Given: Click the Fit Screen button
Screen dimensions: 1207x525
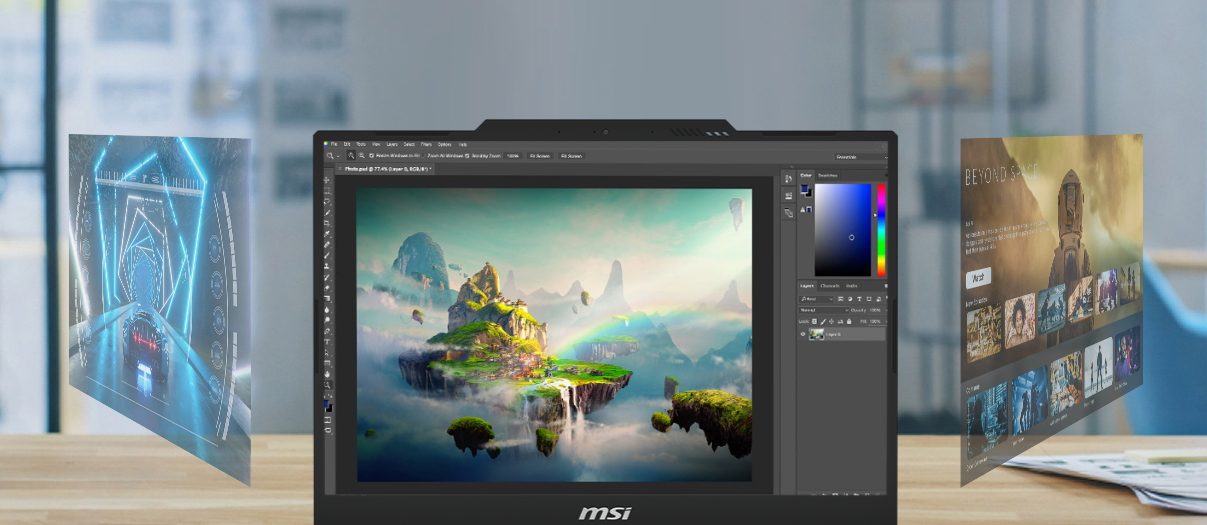Looking at the screenshot, I should tap(540, 156).
